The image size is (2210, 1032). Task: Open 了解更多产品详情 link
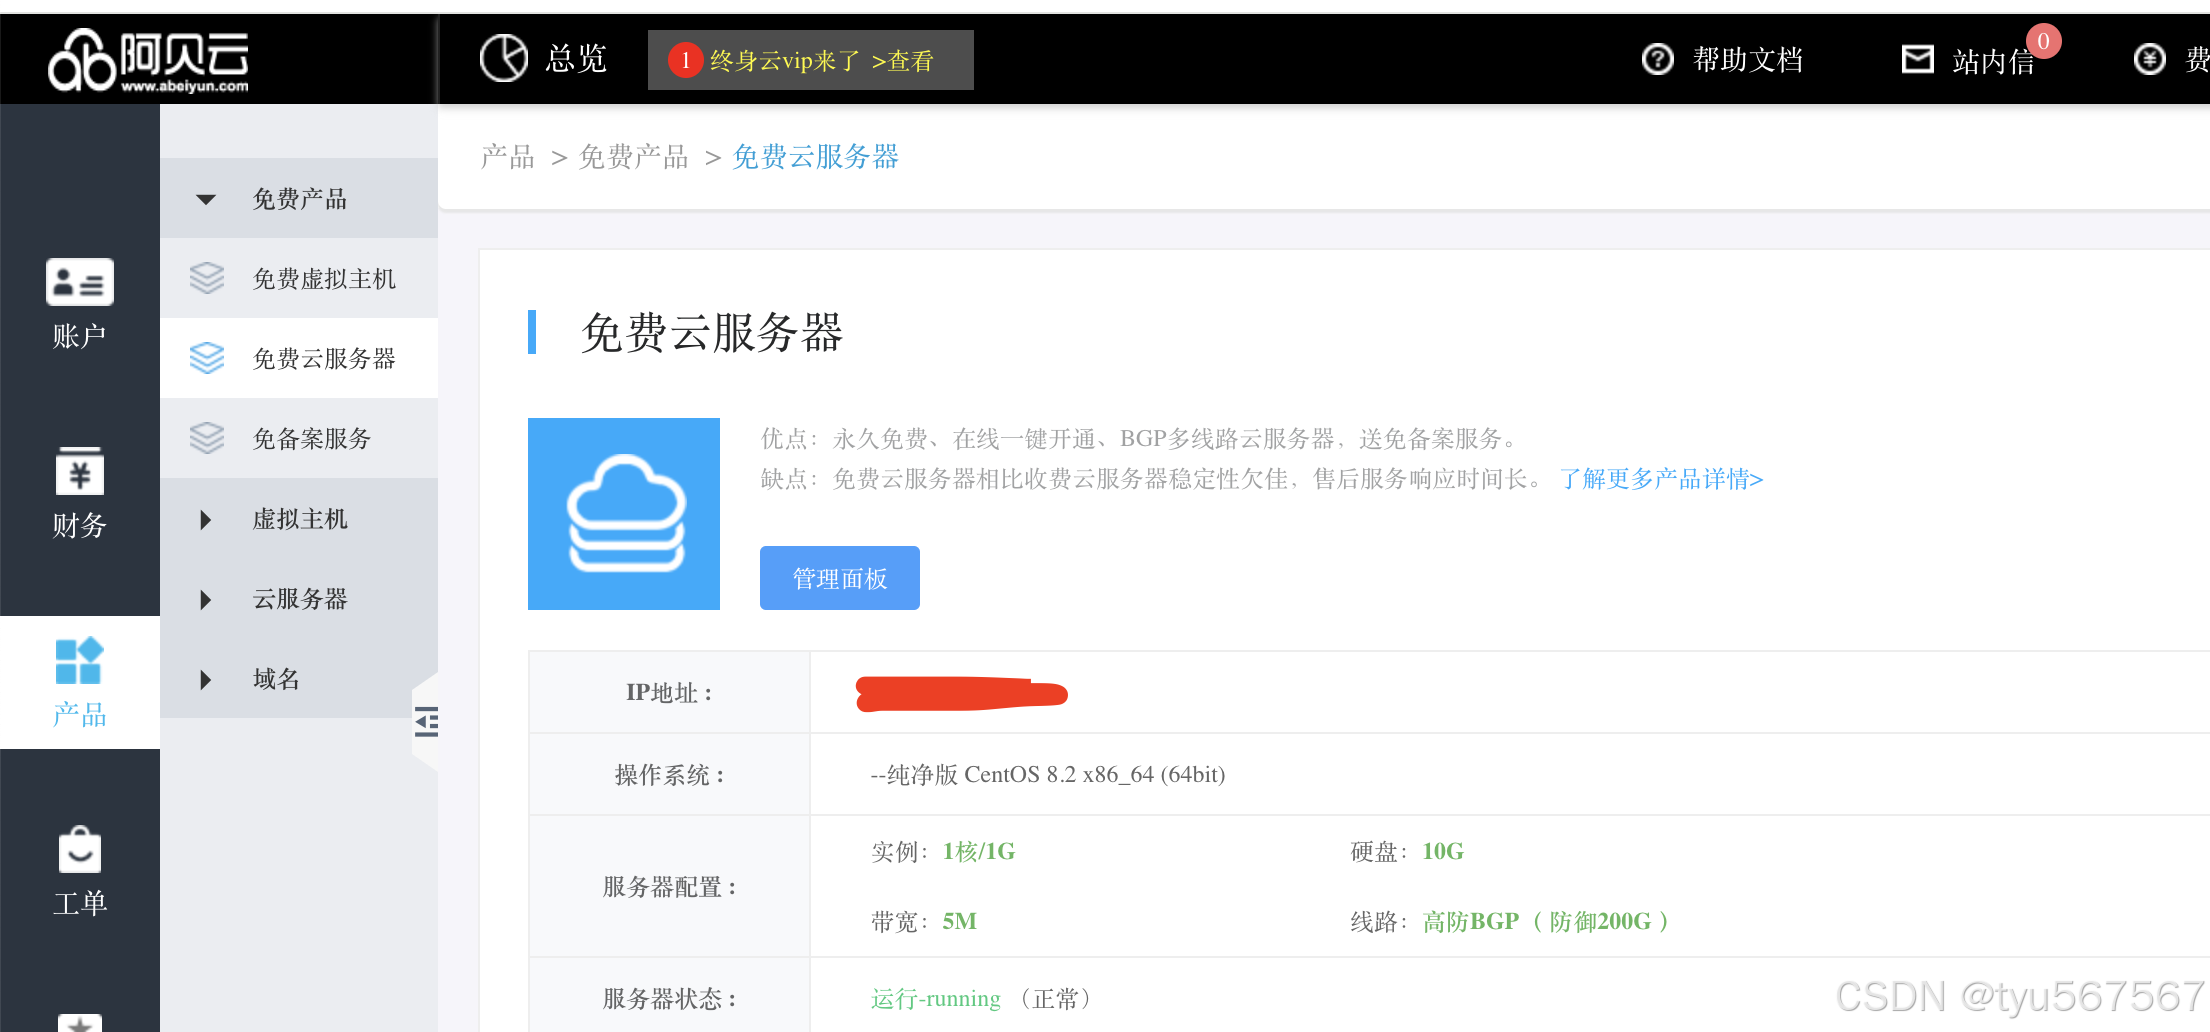[x=1661, y=479]
